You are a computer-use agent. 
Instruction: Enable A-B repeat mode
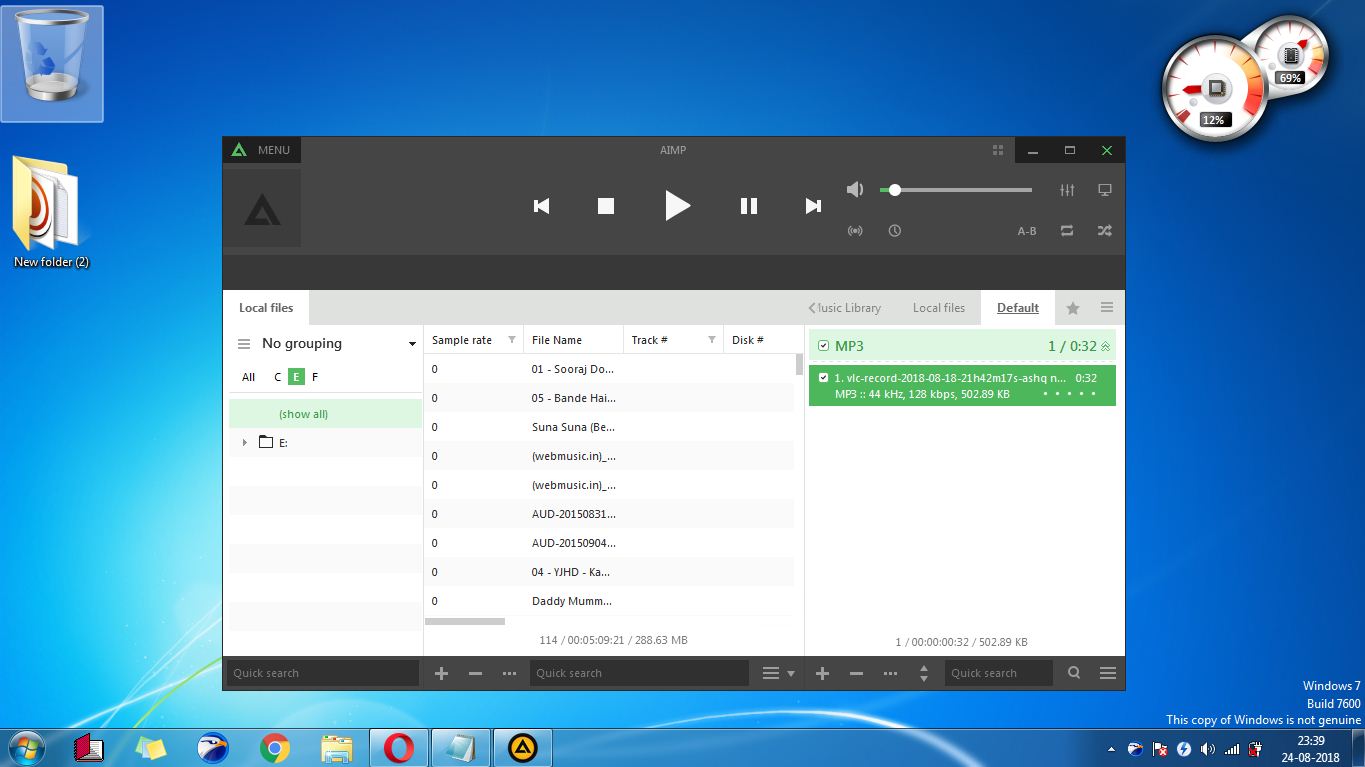point(1026,230)
